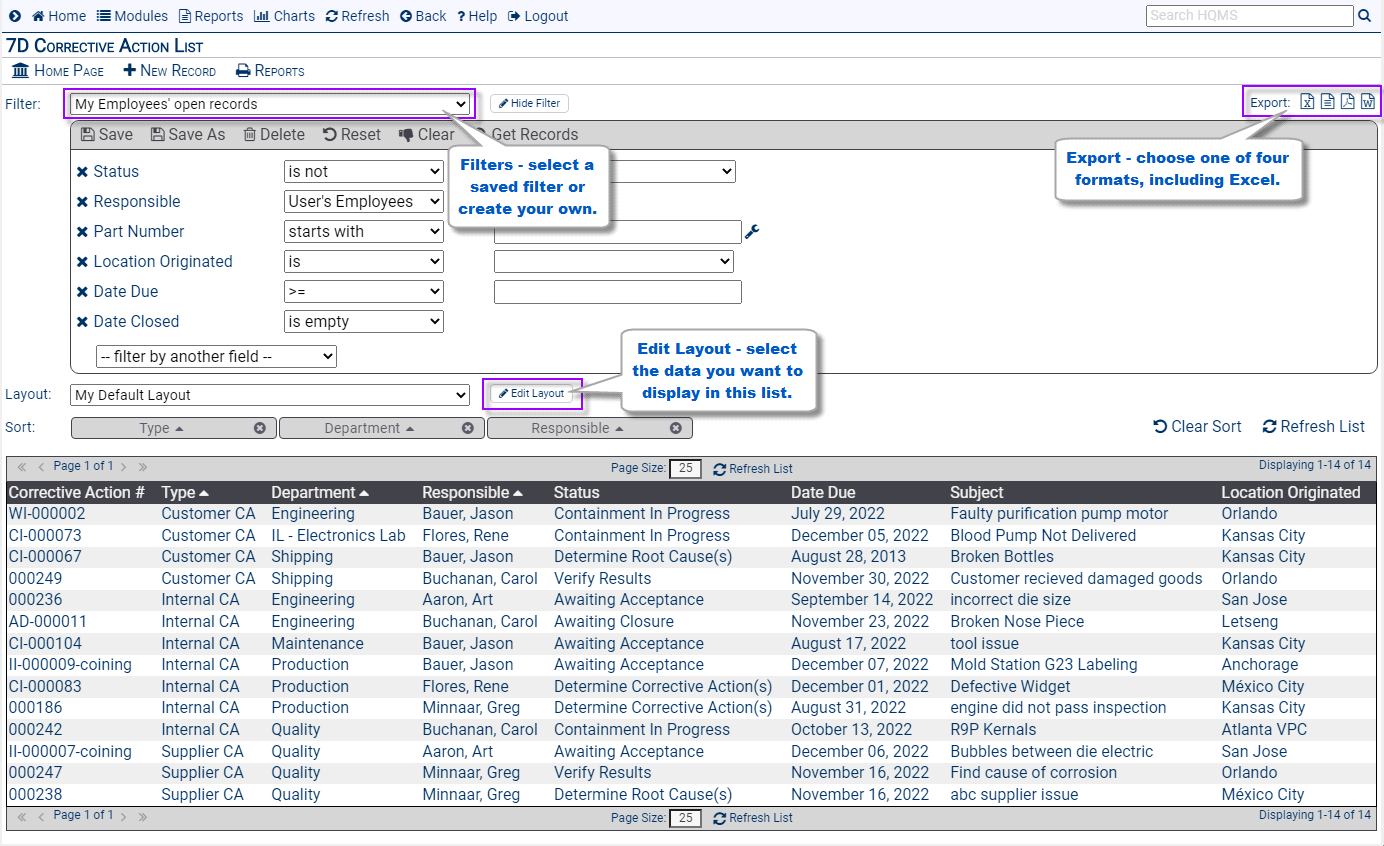Open the saved filter dropdown

pos(270,103)
